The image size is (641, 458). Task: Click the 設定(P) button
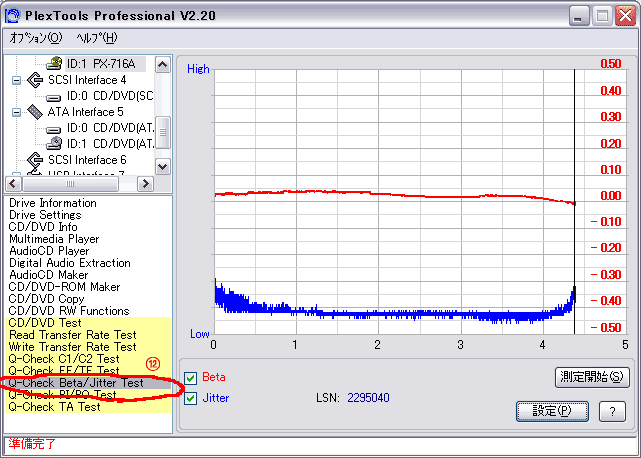click(552, 411)
